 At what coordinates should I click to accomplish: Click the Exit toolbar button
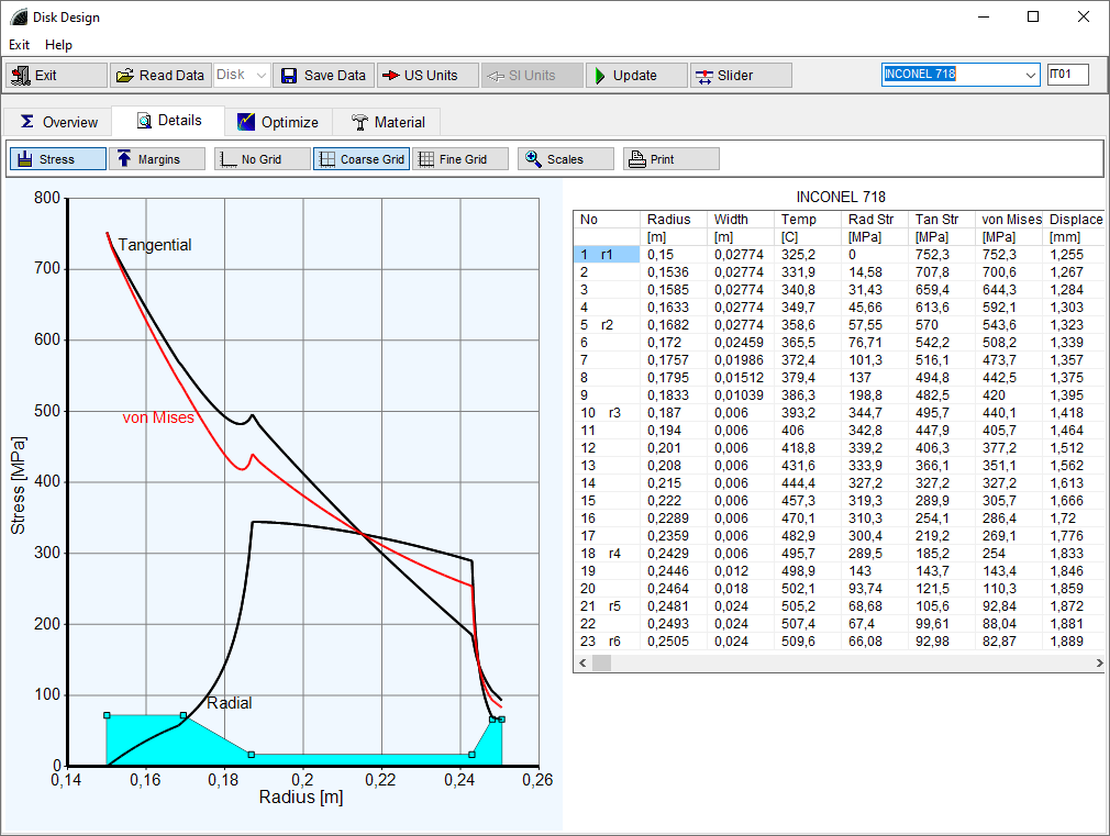pyautogui.click(x=57, y=75)
